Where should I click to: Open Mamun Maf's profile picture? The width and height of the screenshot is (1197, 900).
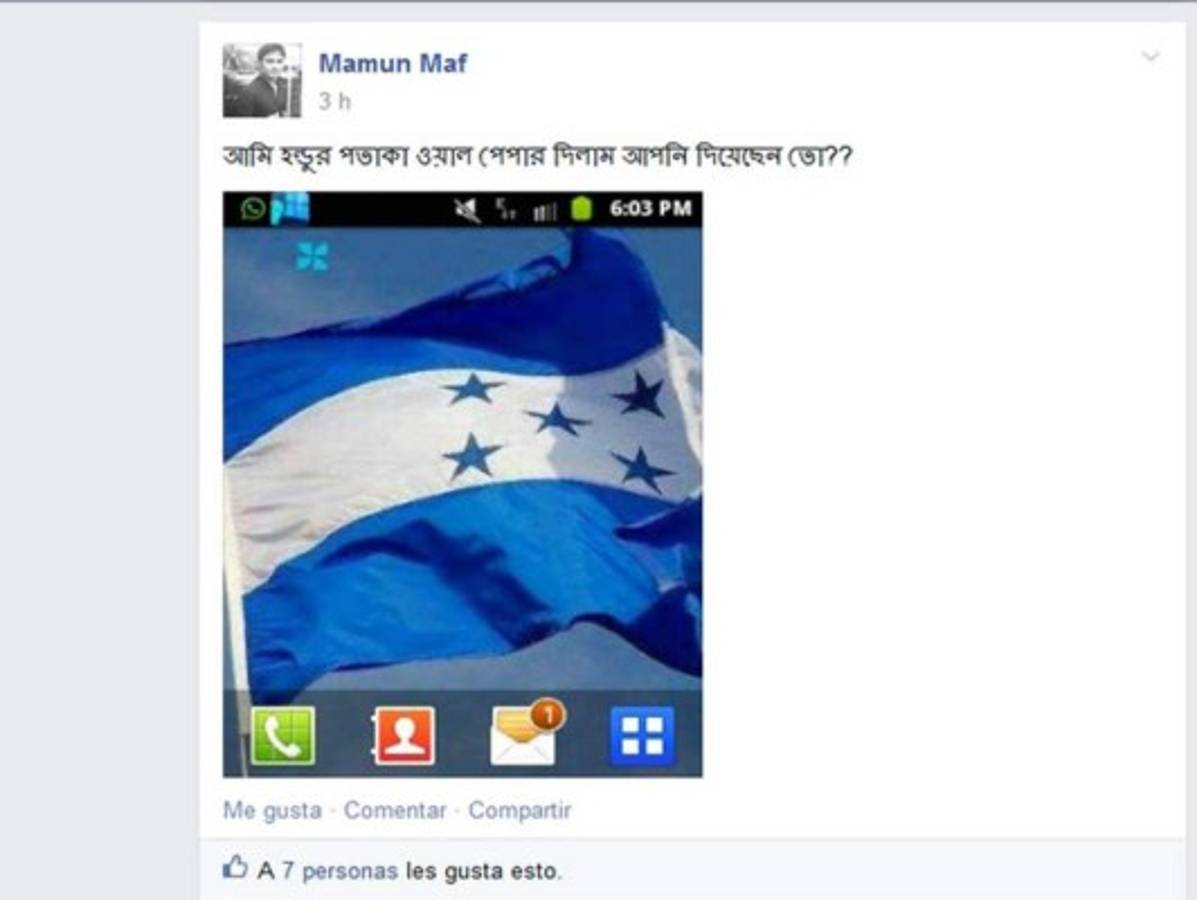coord(262,80)
